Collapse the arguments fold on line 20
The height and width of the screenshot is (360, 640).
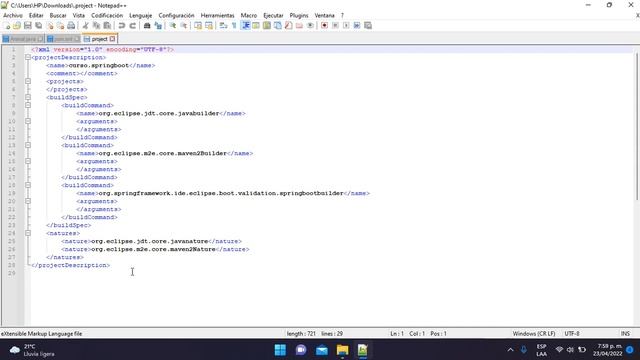coord(28,201)
